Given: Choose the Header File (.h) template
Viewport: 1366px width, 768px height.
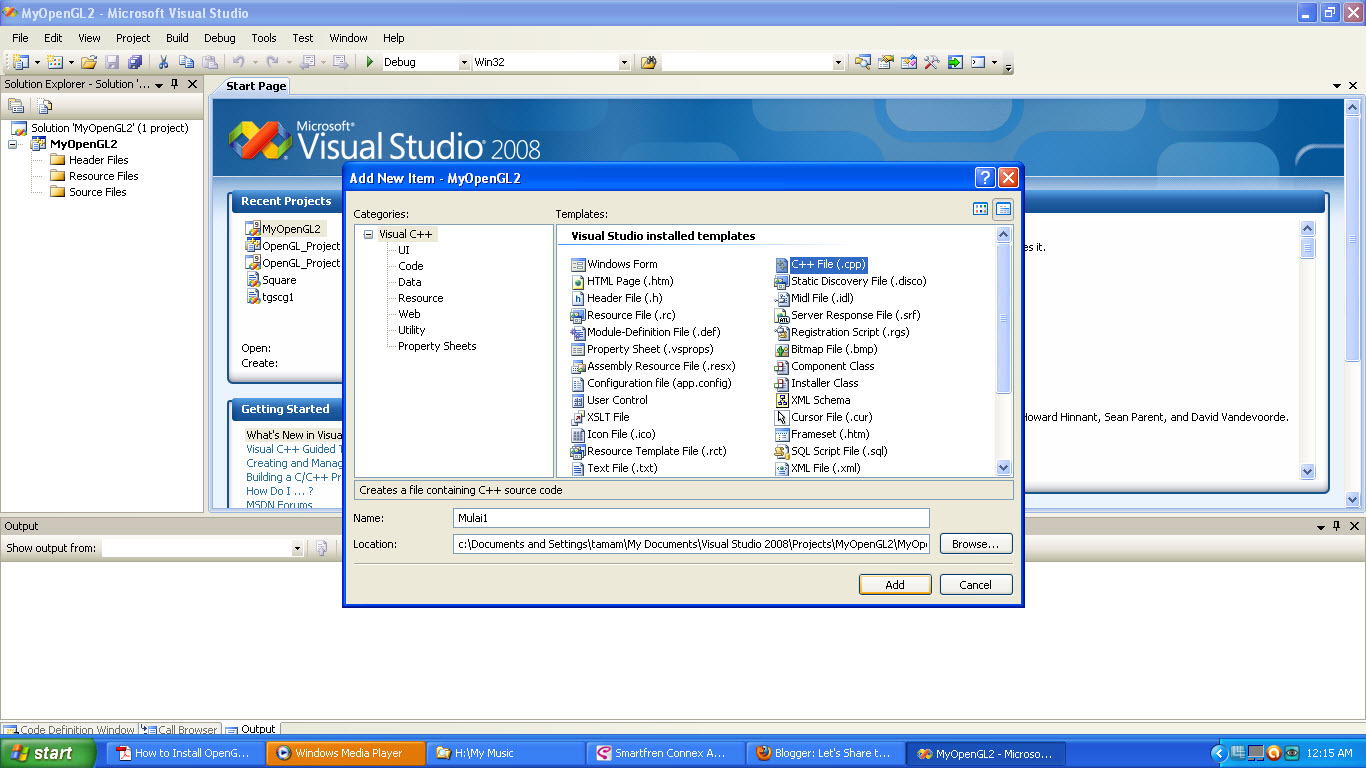Looking at the screenshot, I should 617,298.
